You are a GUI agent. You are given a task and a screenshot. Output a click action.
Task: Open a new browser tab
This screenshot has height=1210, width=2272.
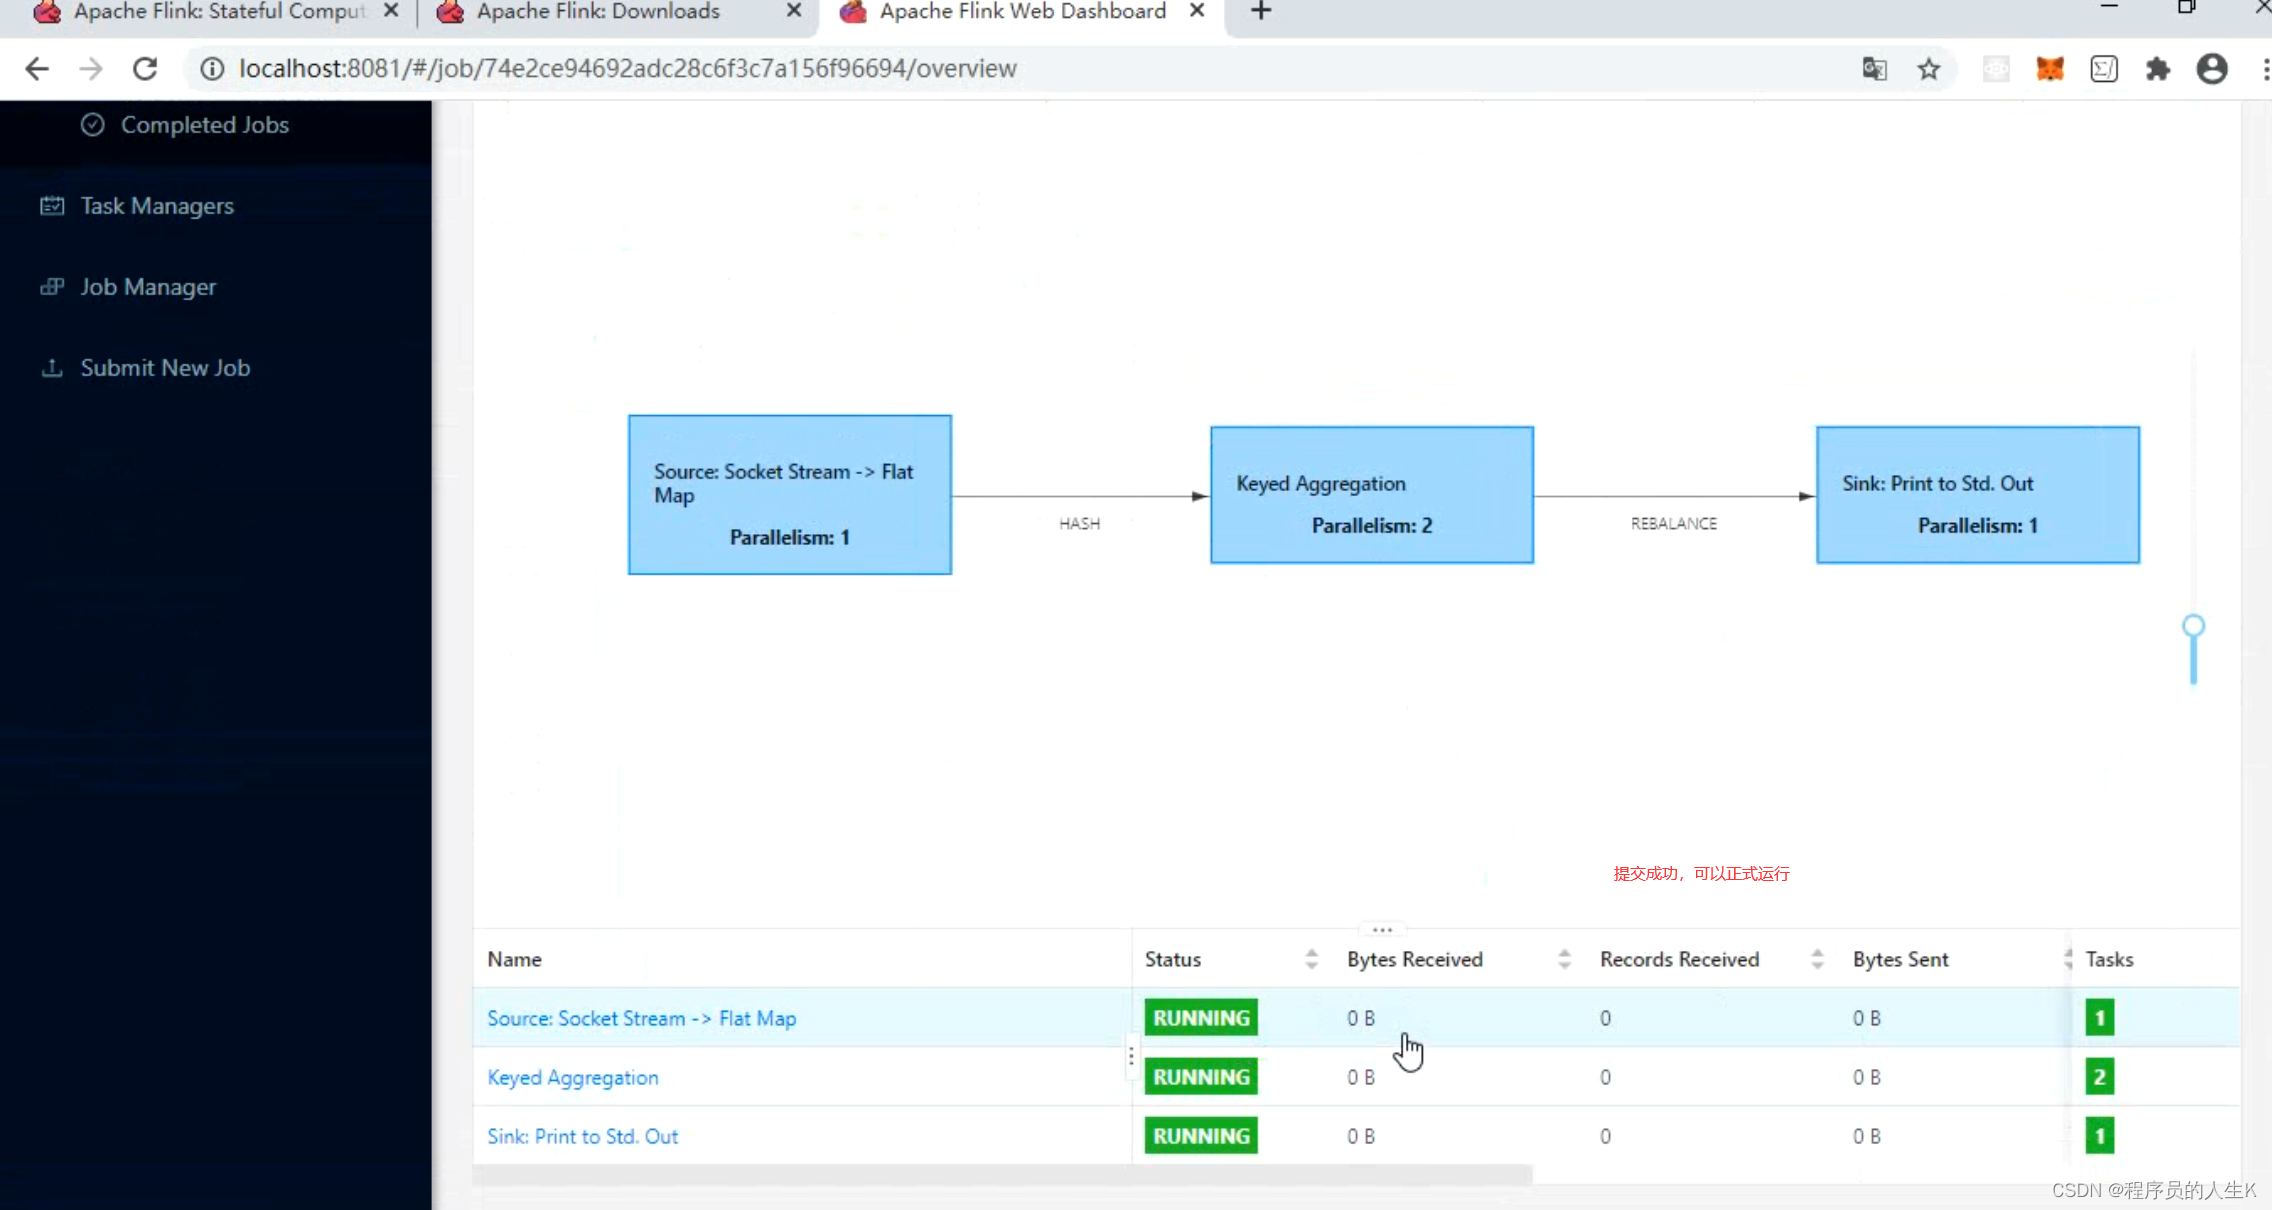1261,11
